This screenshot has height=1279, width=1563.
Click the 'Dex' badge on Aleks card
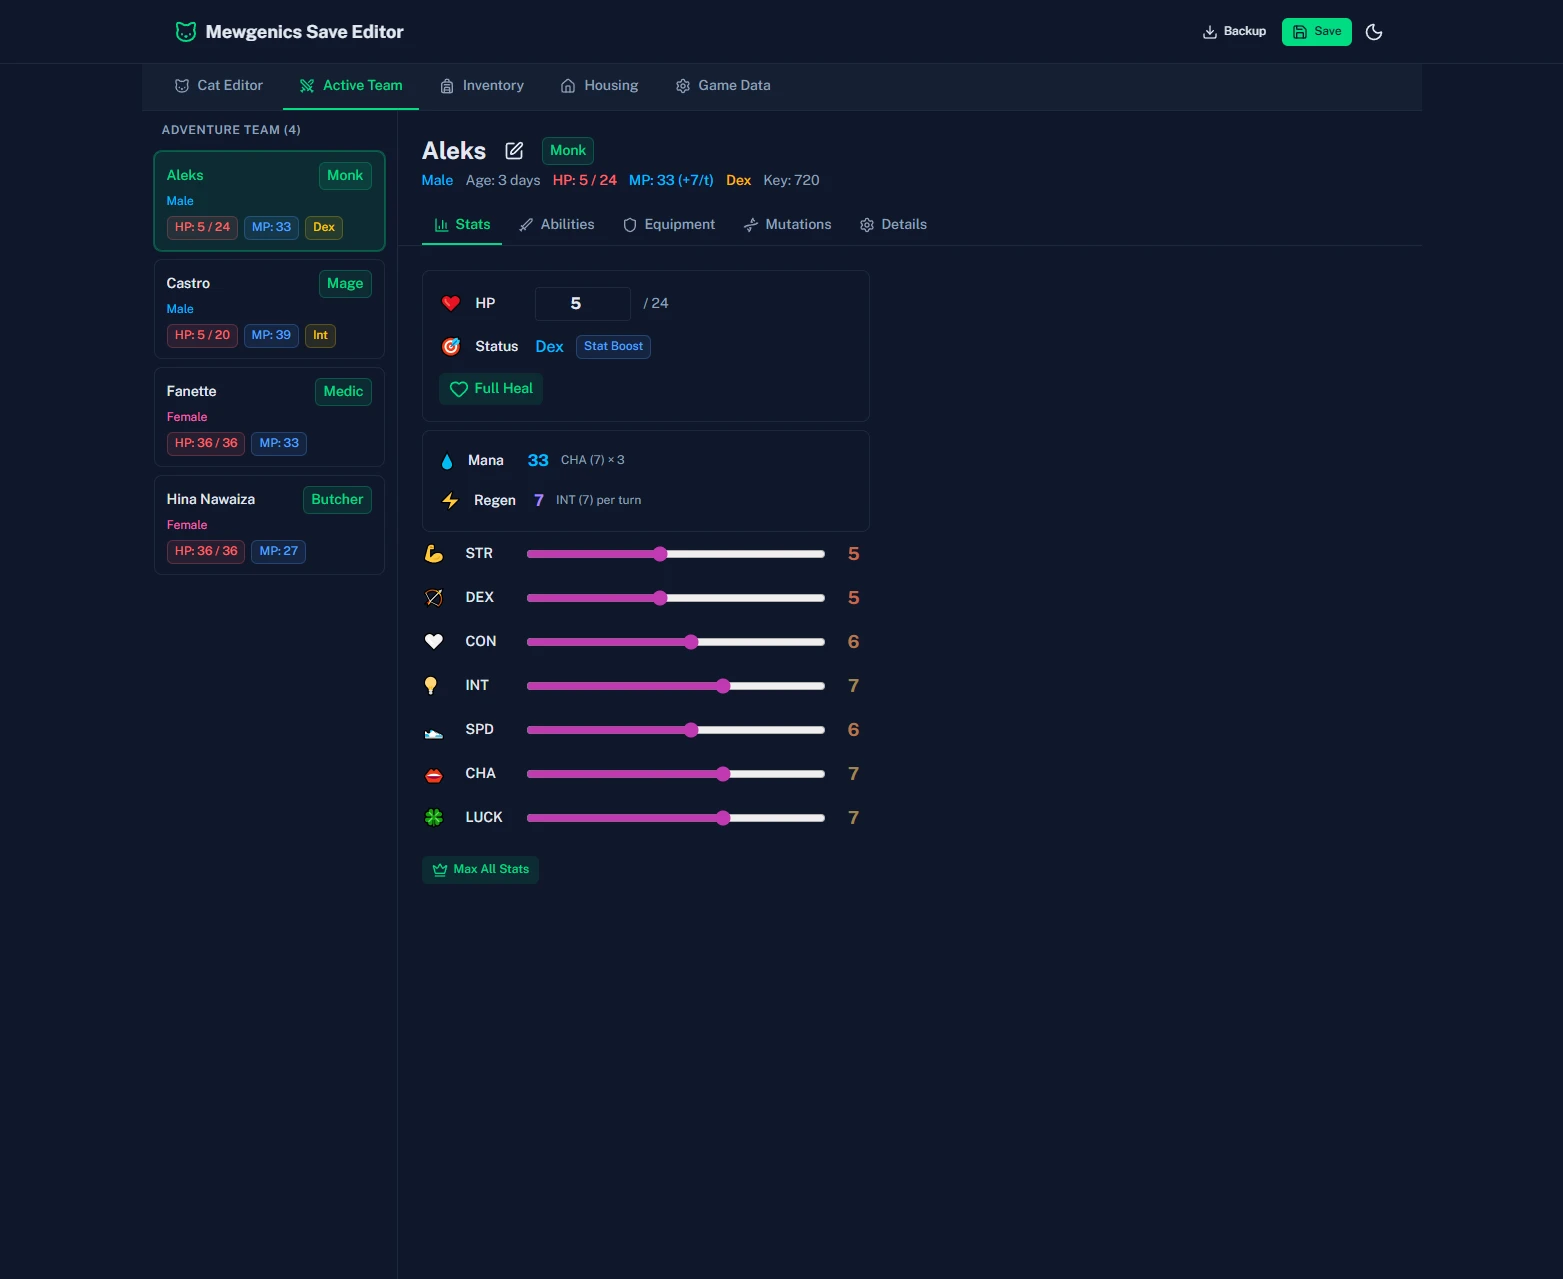(324, 228)
